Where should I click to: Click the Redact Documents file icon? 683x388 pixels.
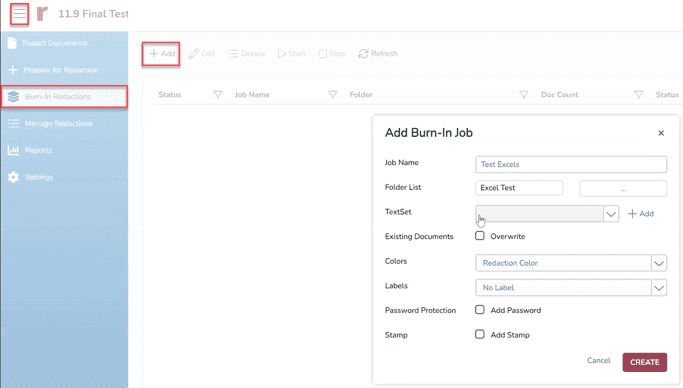tap(12, 43)
